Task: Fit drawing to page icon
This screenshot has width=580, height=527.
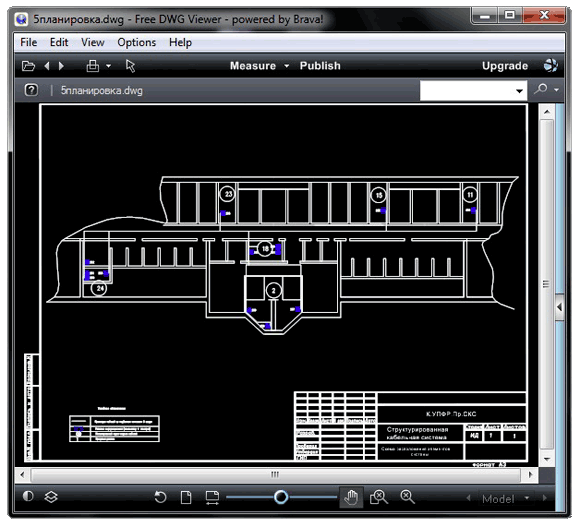Action: tap(186, 497)
